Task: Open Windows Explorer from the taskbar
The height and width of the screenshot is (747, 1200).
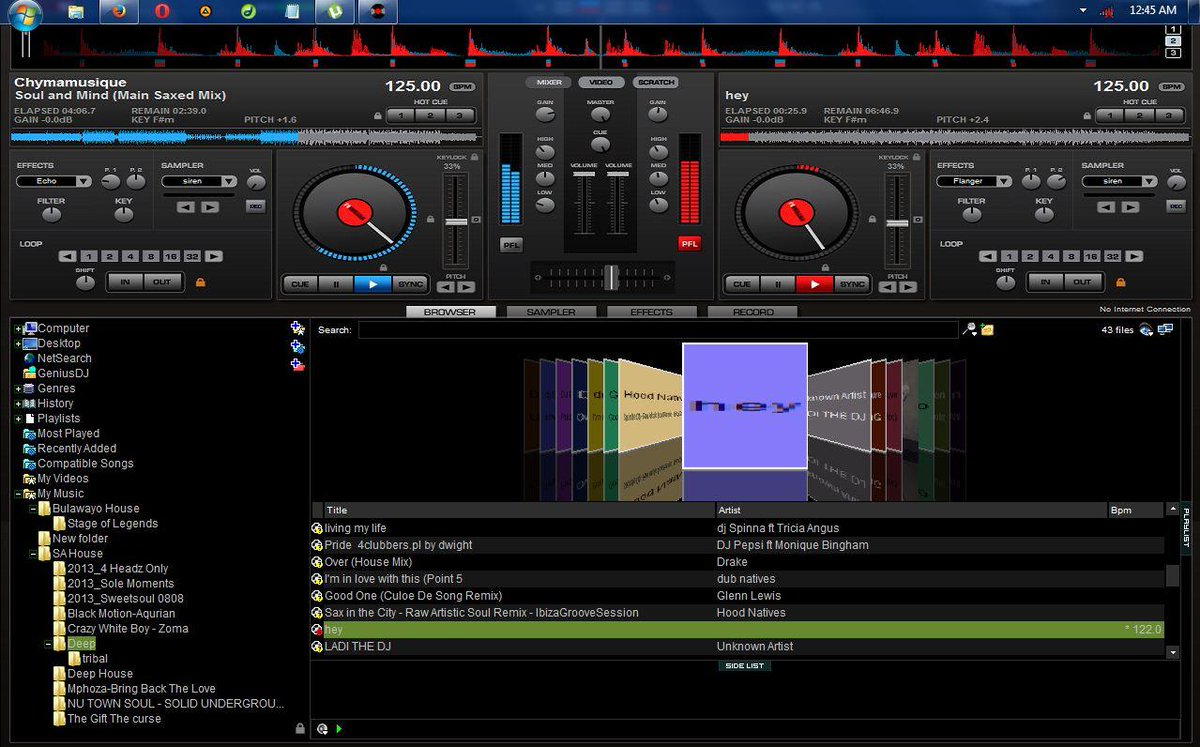Action: pos(78,11)
